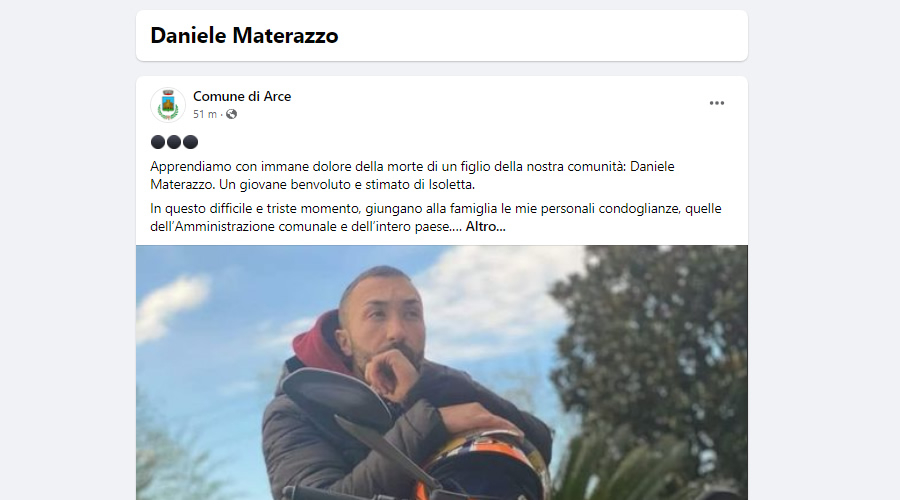The image size is (900, 500).
Task: Open the post options three-dot menu
Action: [716, 103]
